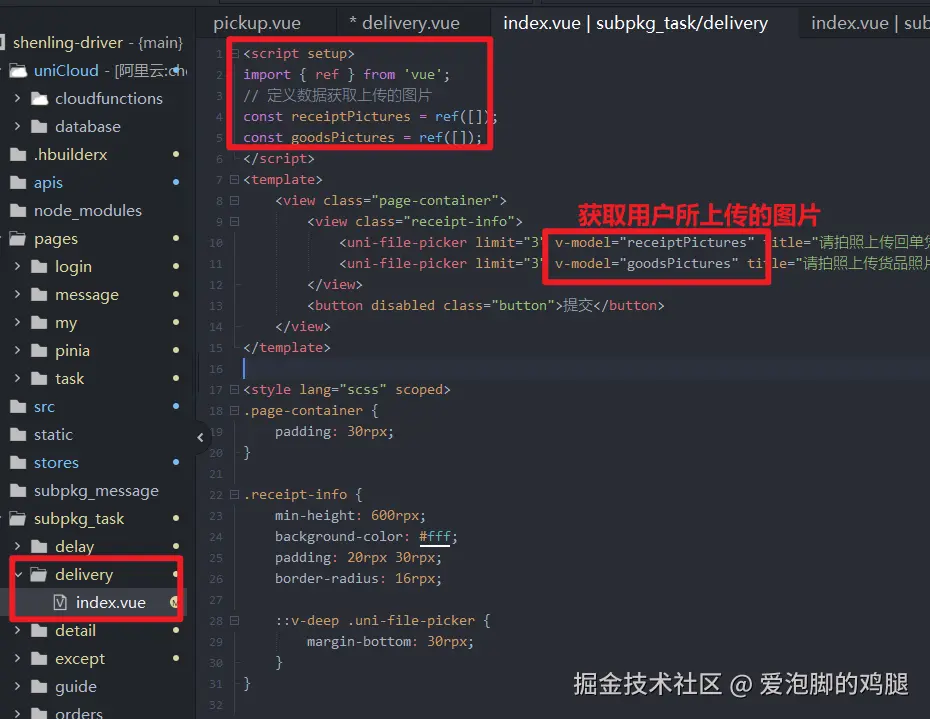The image size is (930, 719).
Task: Expand the database folder chevron
Action: pos(17,126)
